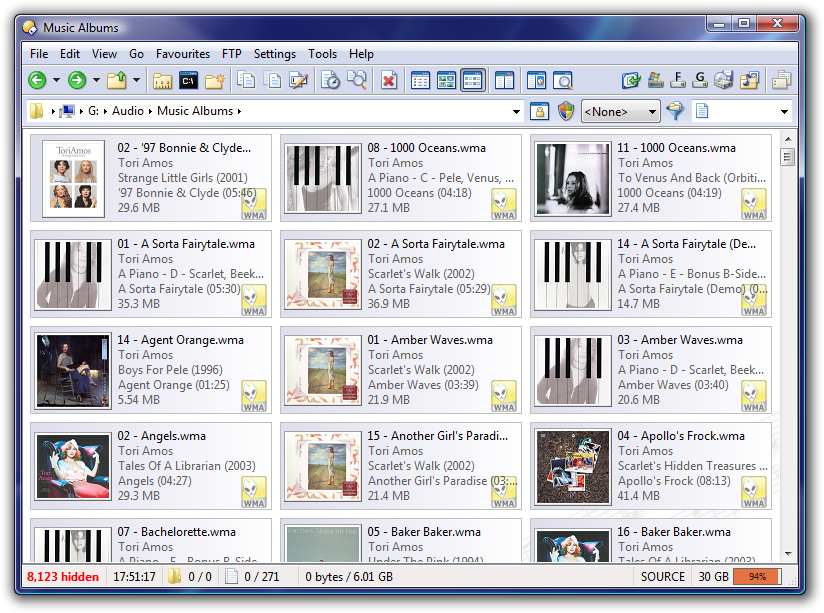Open the folder size ruler tool
824x613 pixels.
point(162,81)
